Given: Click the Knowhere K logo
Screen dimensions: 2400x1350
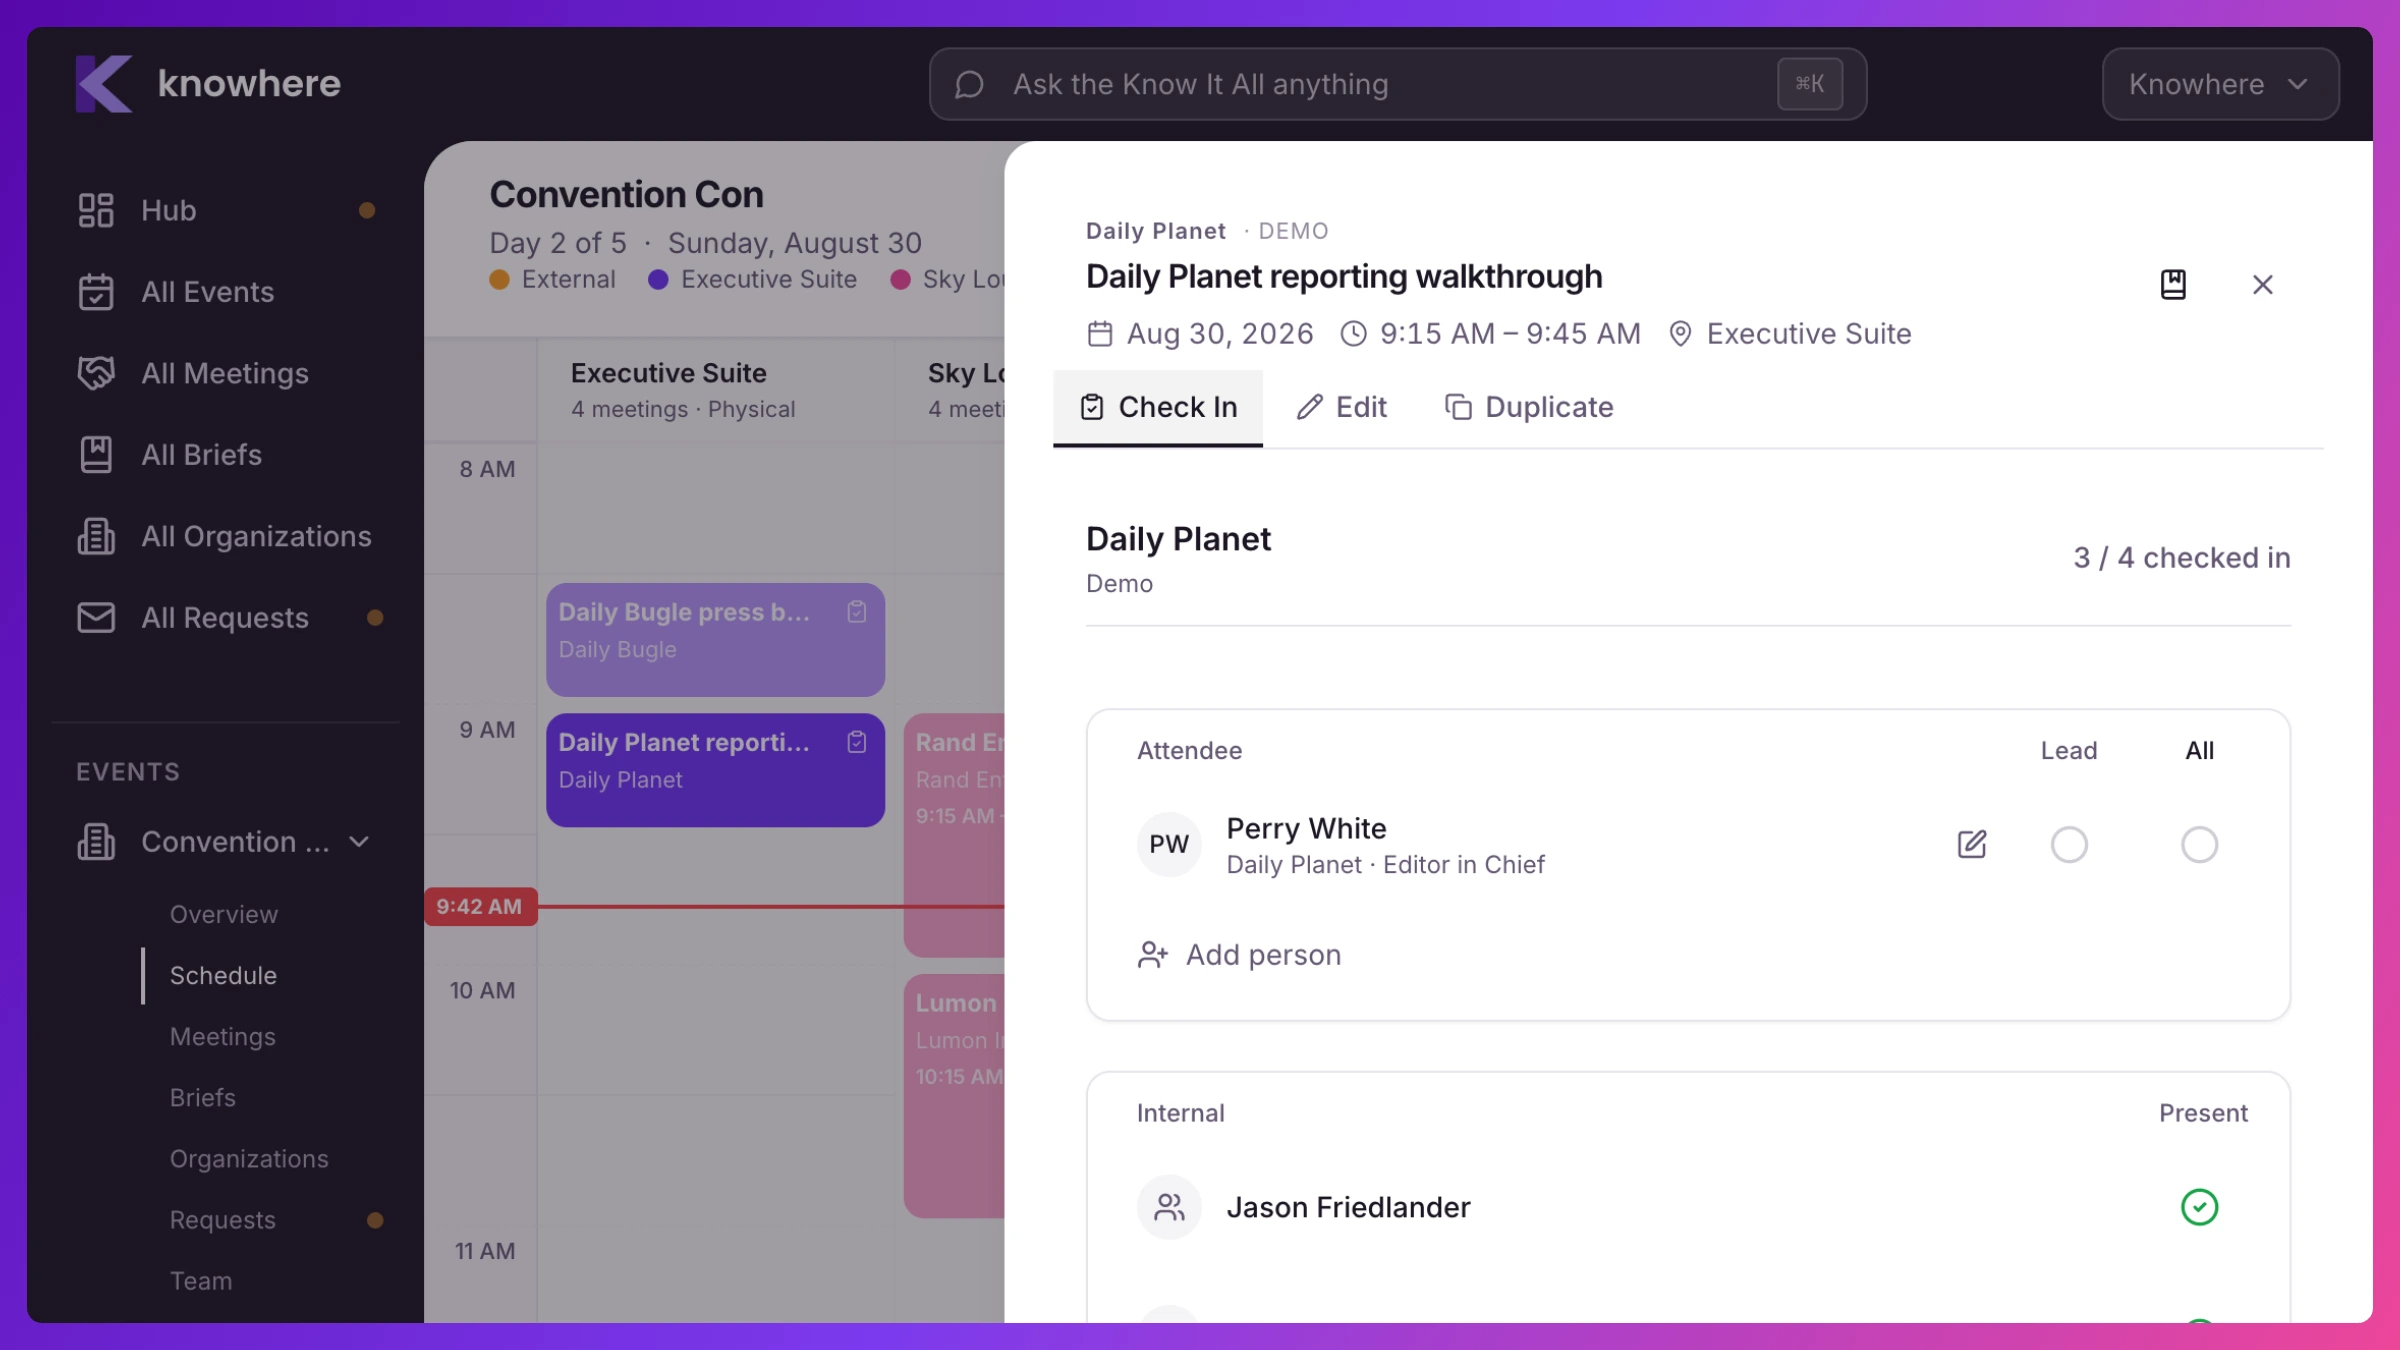Looking at the screenshot, I should click(104, 84).
